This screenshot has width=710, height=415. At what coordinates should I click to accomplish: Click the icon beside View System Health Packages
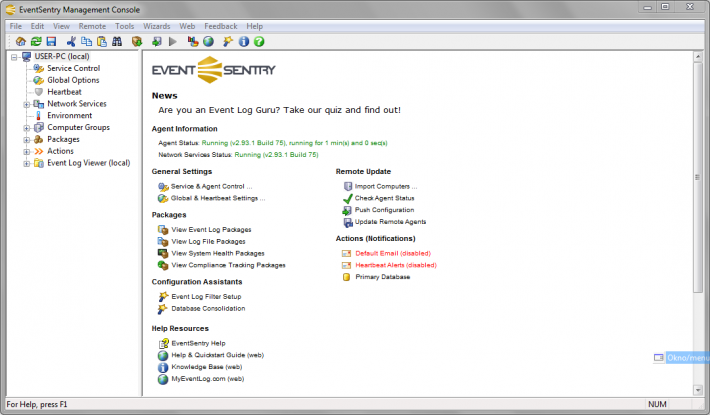coord(163,253)
